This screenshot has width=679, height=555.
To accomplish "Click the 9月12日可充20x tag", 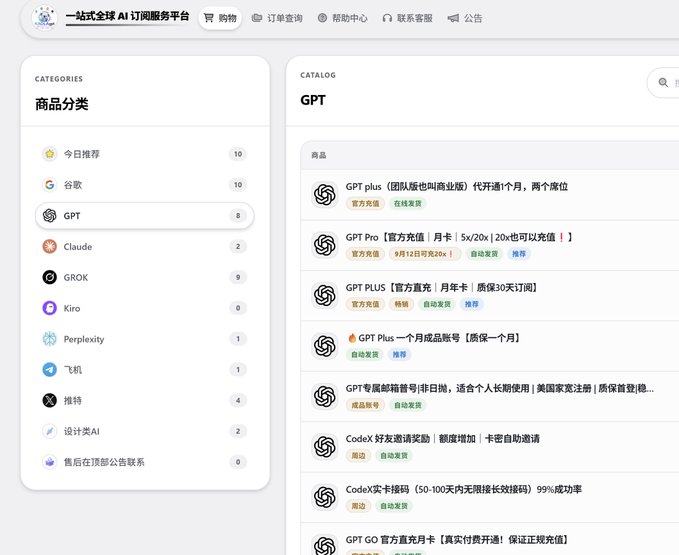I will 424,254.
